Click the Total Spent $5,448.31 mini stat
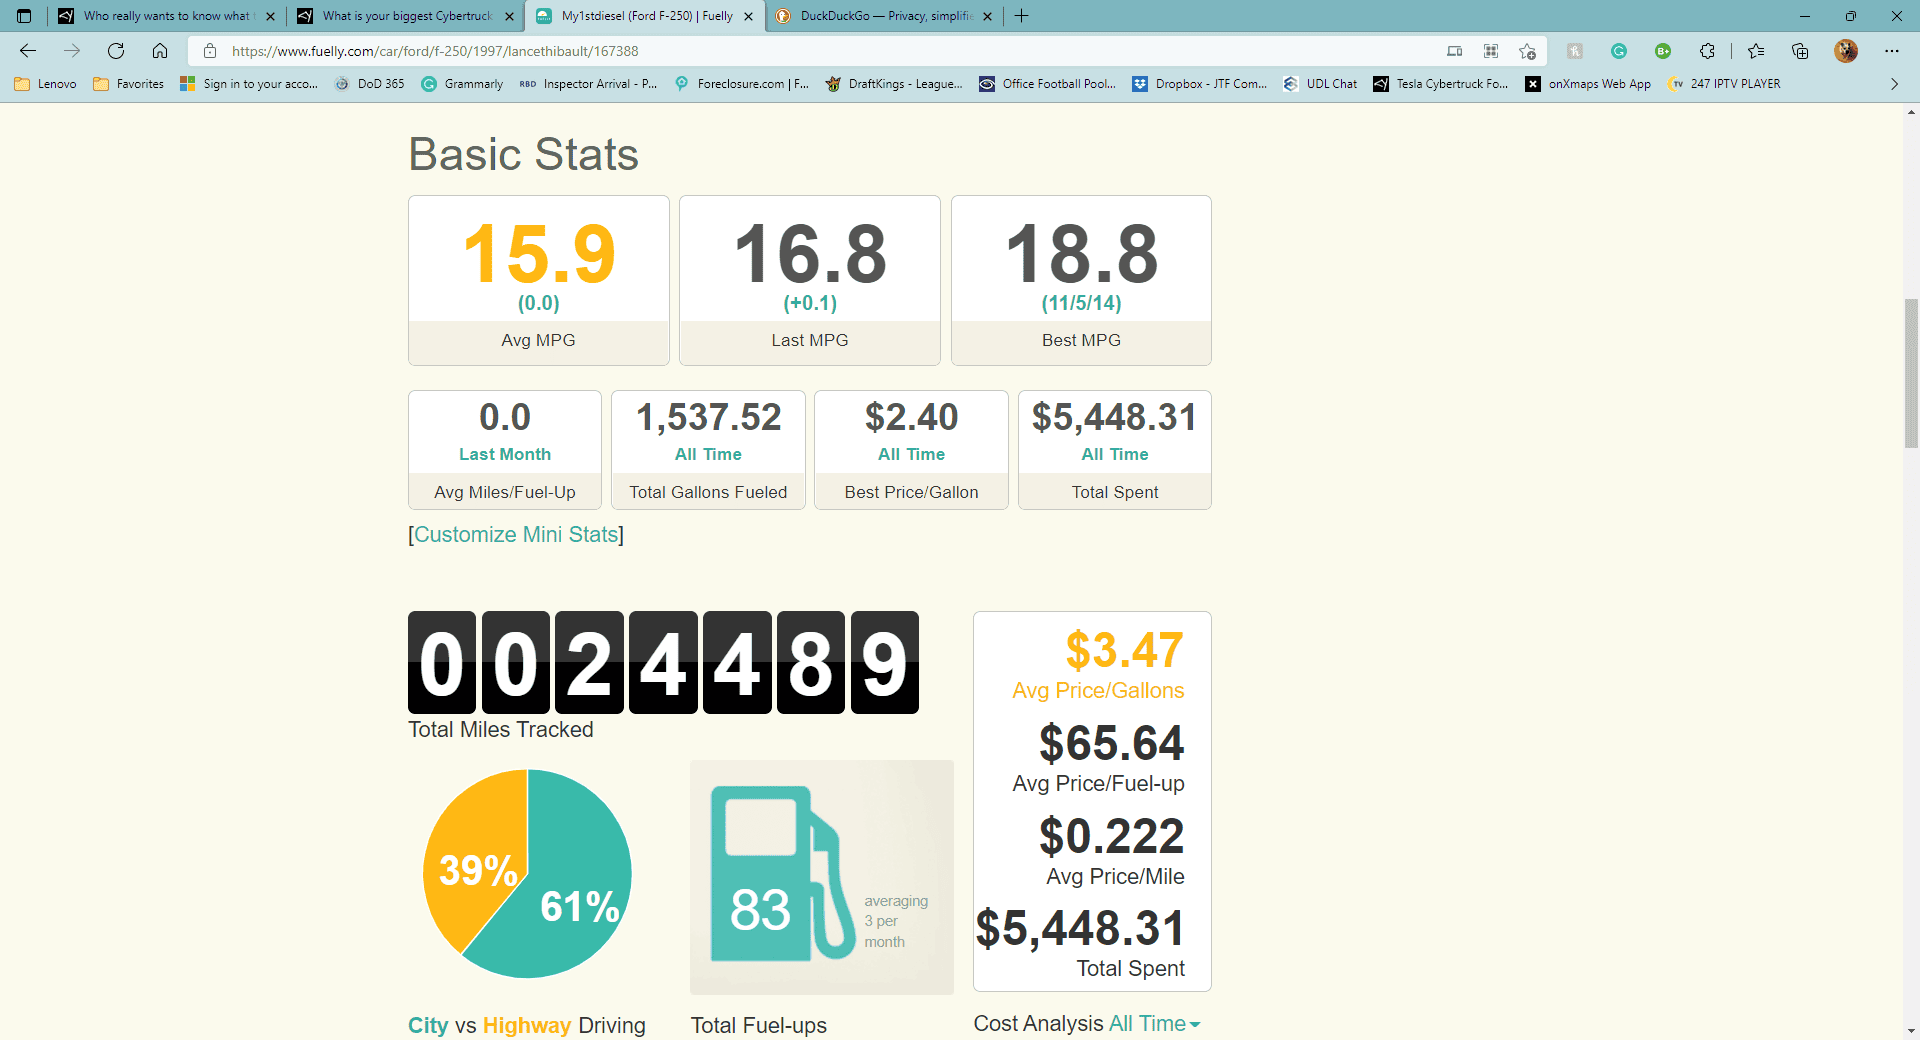 point(1115,450)
